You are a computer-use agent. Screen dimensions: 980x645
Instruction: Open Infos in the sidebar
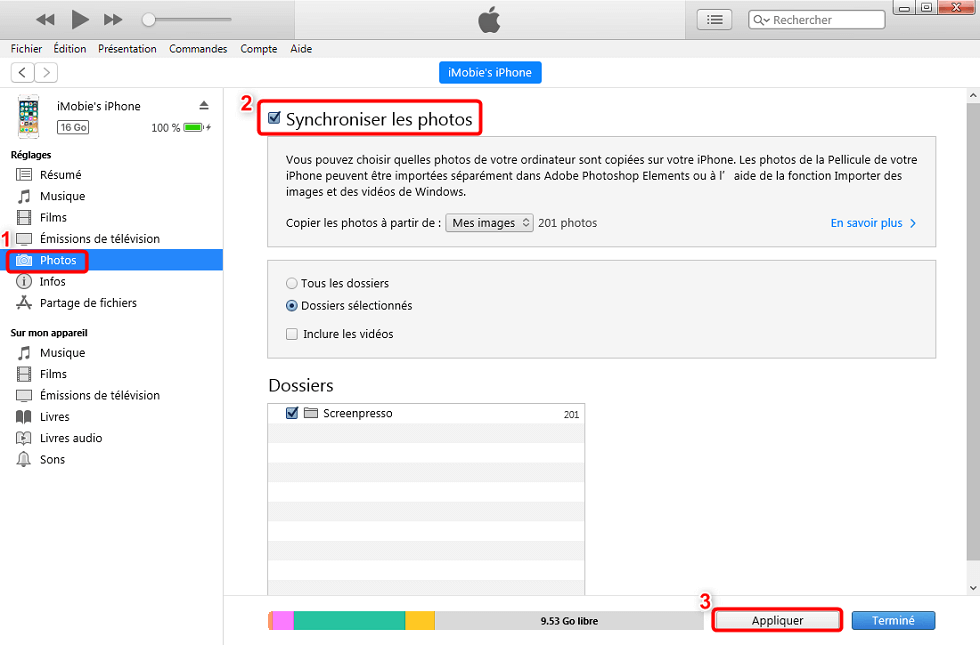(52, 282)
